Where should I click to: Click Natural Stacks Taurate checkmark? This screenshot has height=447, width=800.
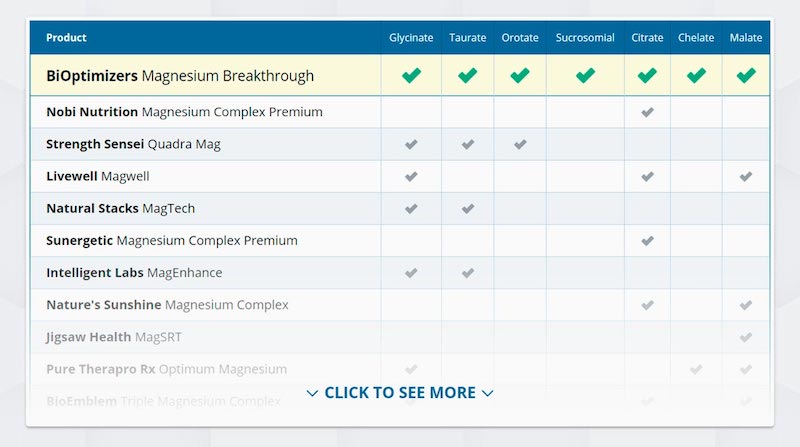point(468,209)
